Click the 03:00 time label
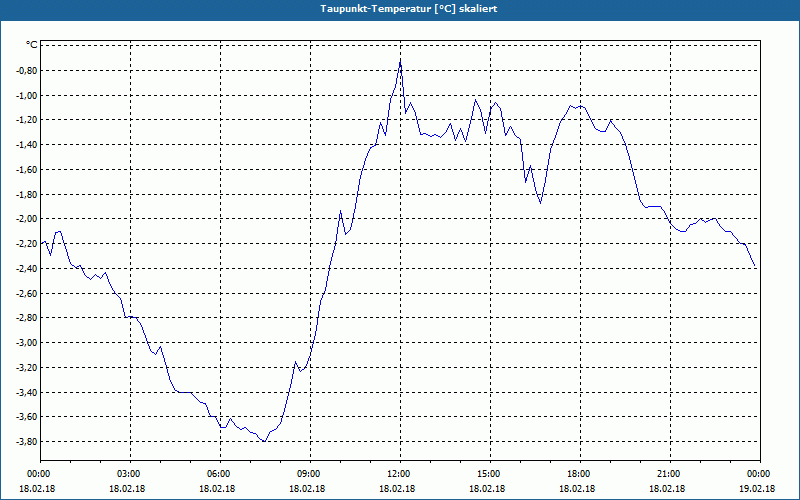 click(x=130, y=474)
